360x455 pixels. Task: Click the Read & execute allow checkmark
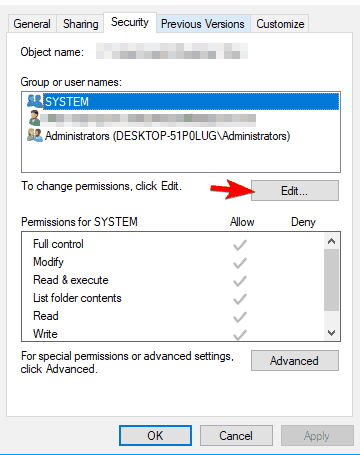240,281
